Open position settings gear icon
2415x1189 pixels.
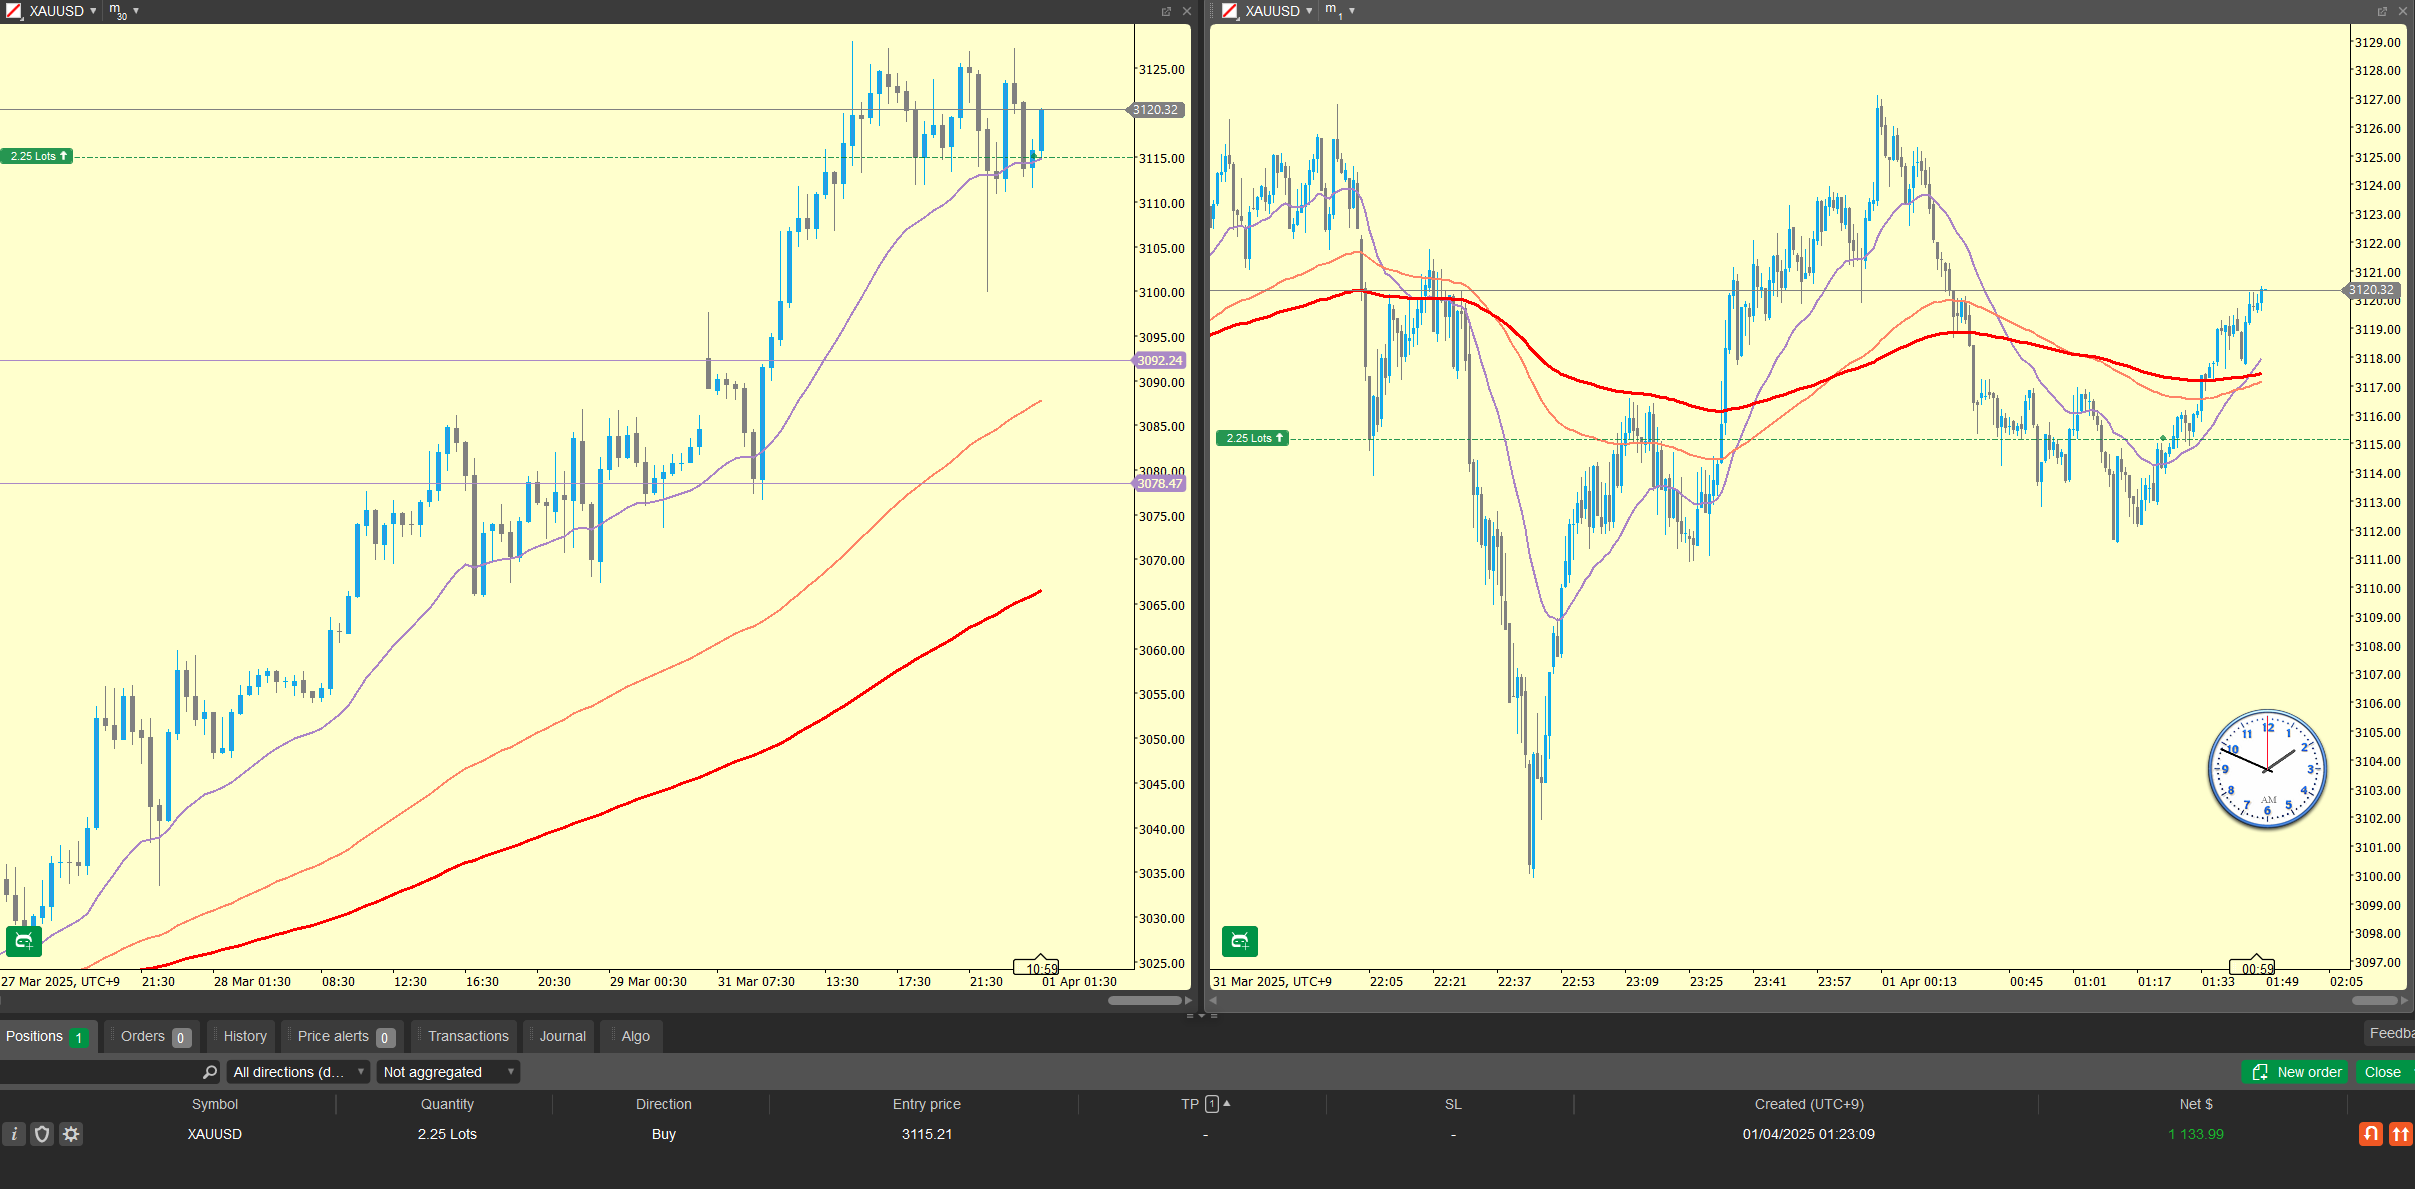(71, 1134)
